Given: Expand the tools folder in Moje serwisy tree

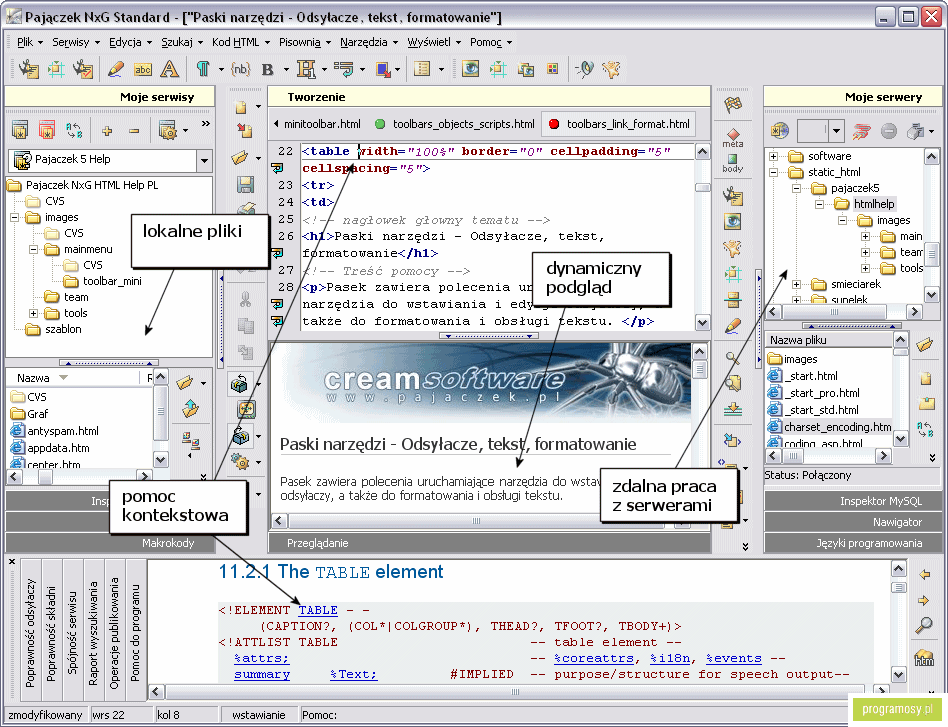Looking at the screenshot, I should point(34,313).
